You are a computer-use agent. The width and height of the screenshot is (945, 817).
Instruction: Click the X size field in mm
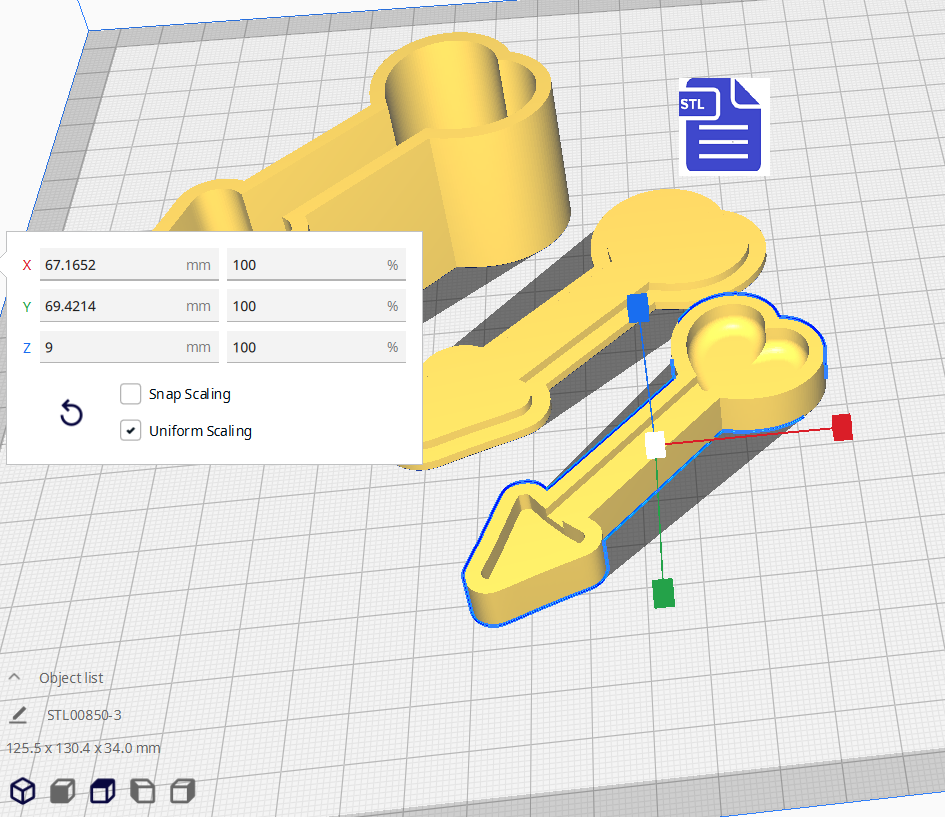pyautogui.click(x=112, y=265)
